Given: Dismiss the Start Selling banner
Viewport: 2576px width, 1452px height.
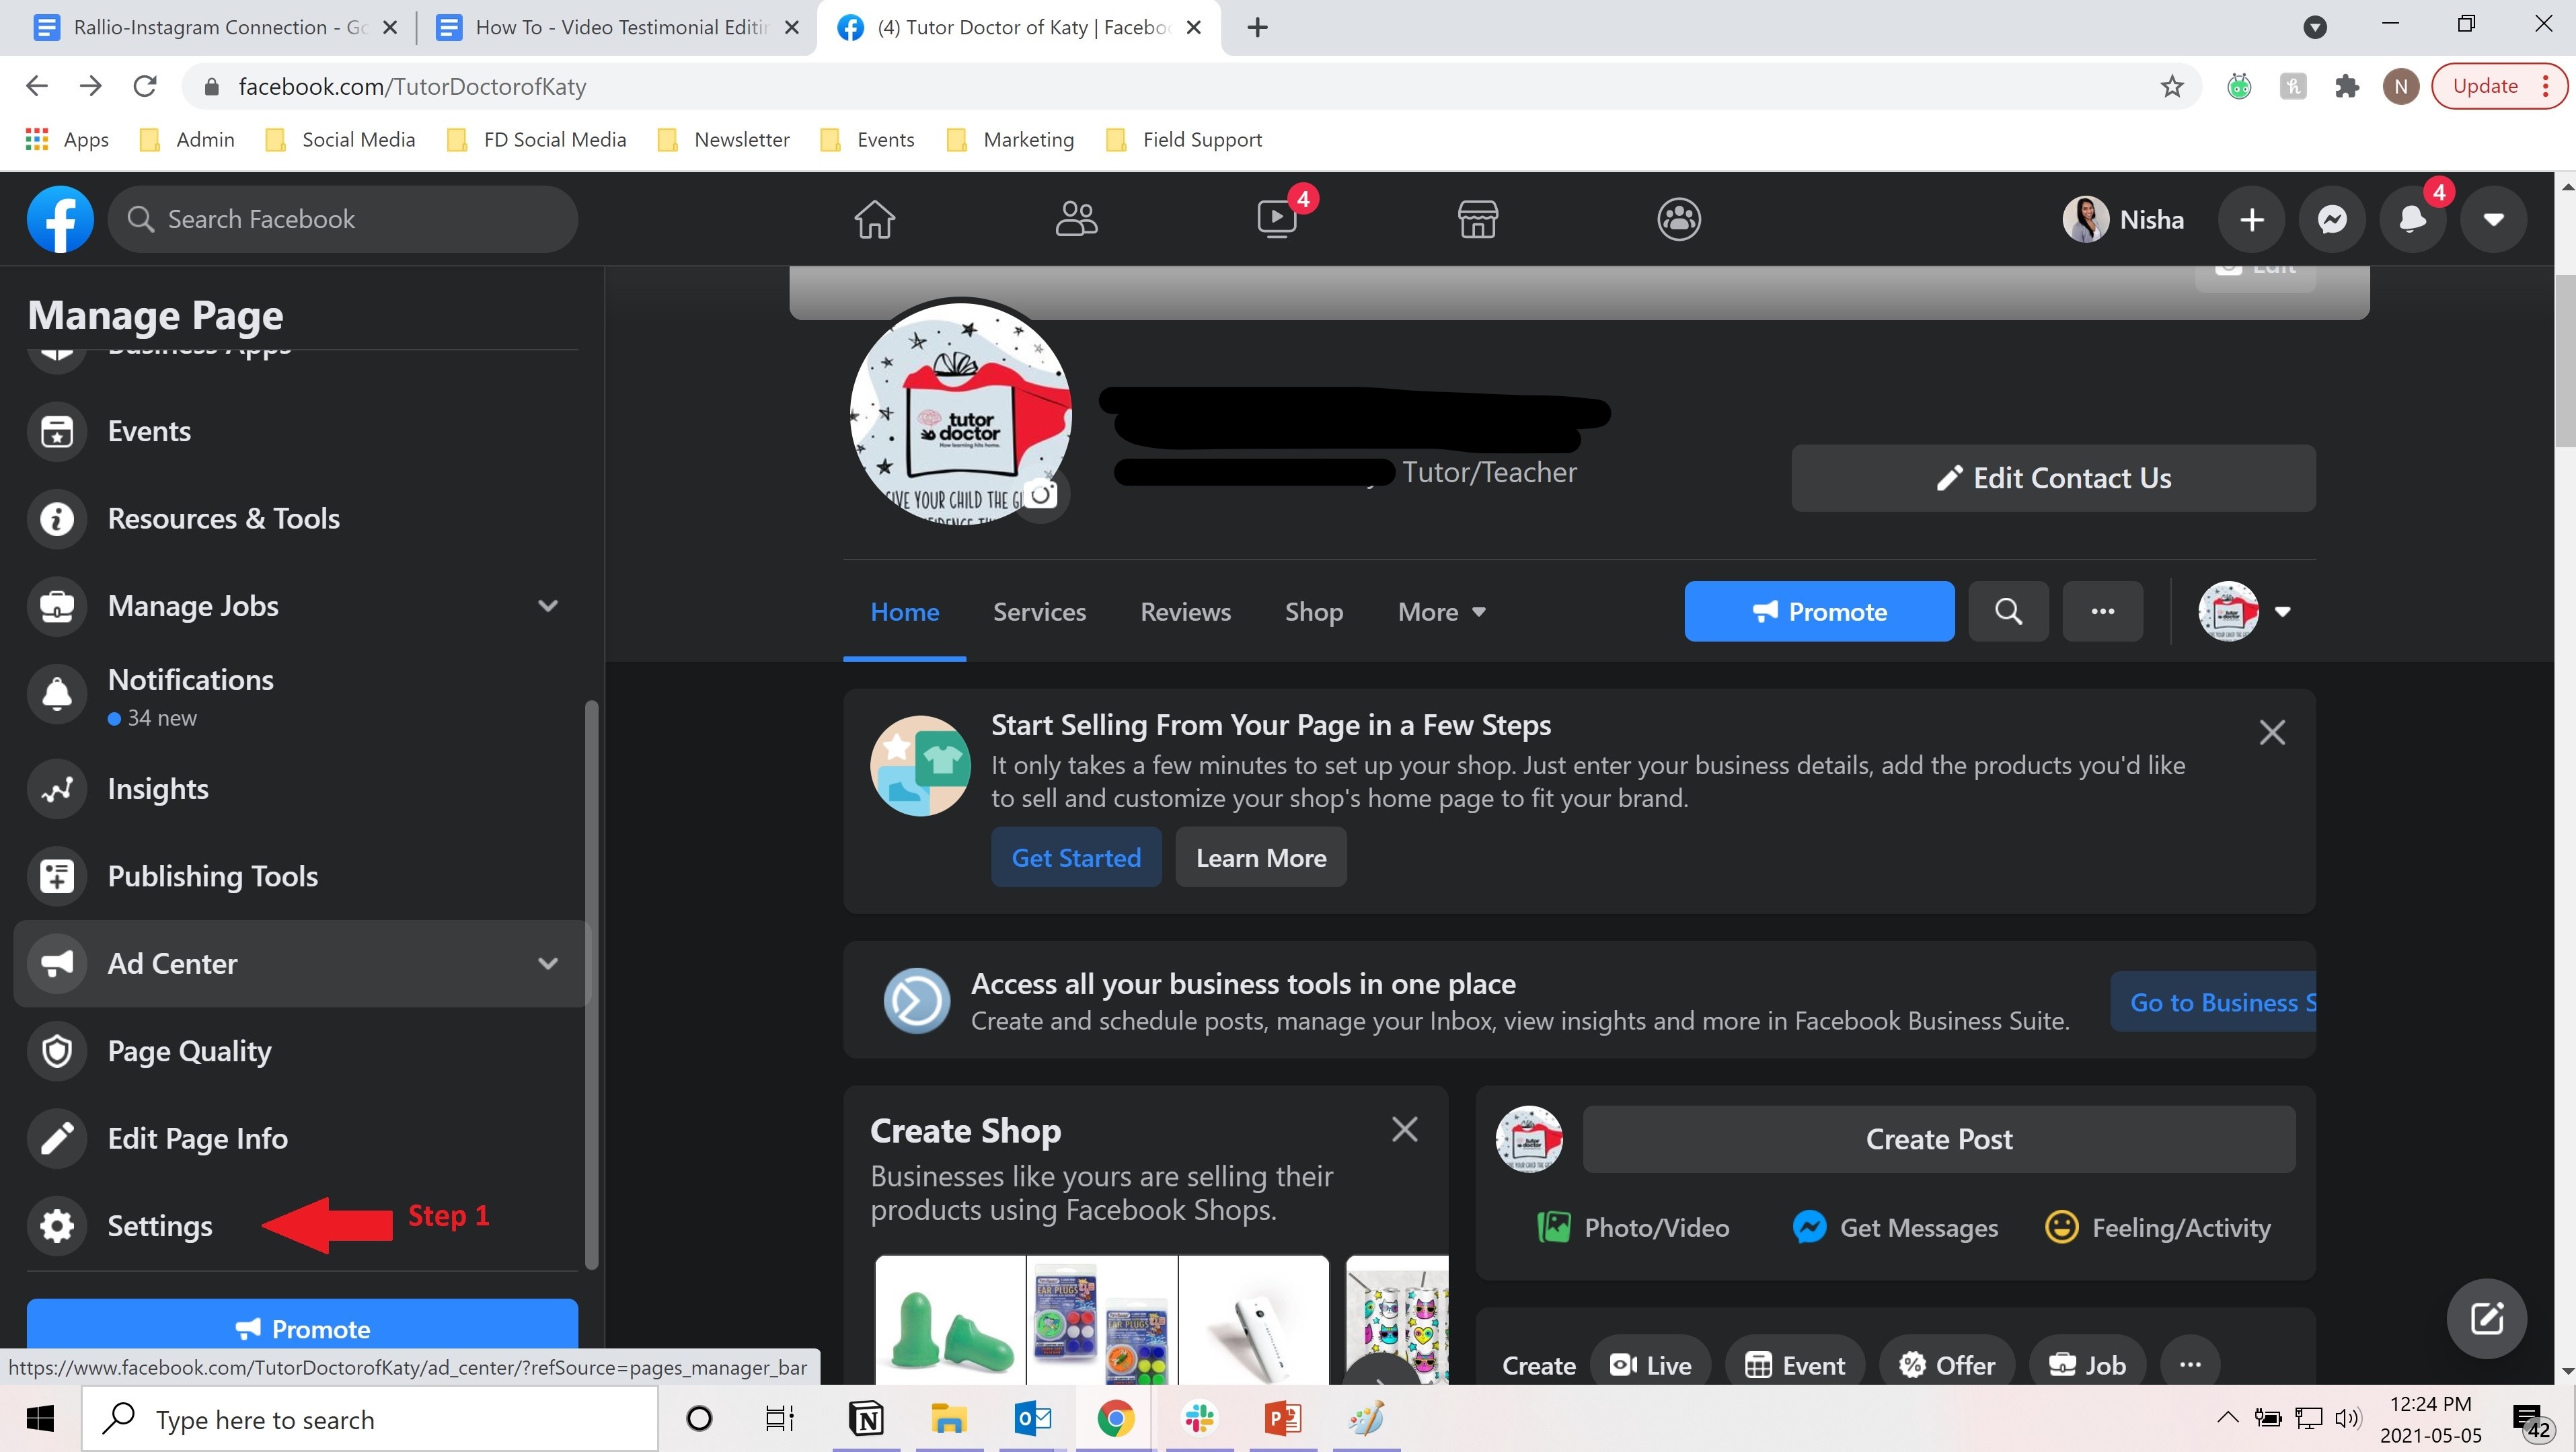Looking at the screenshot, I should pos(2271,733).
